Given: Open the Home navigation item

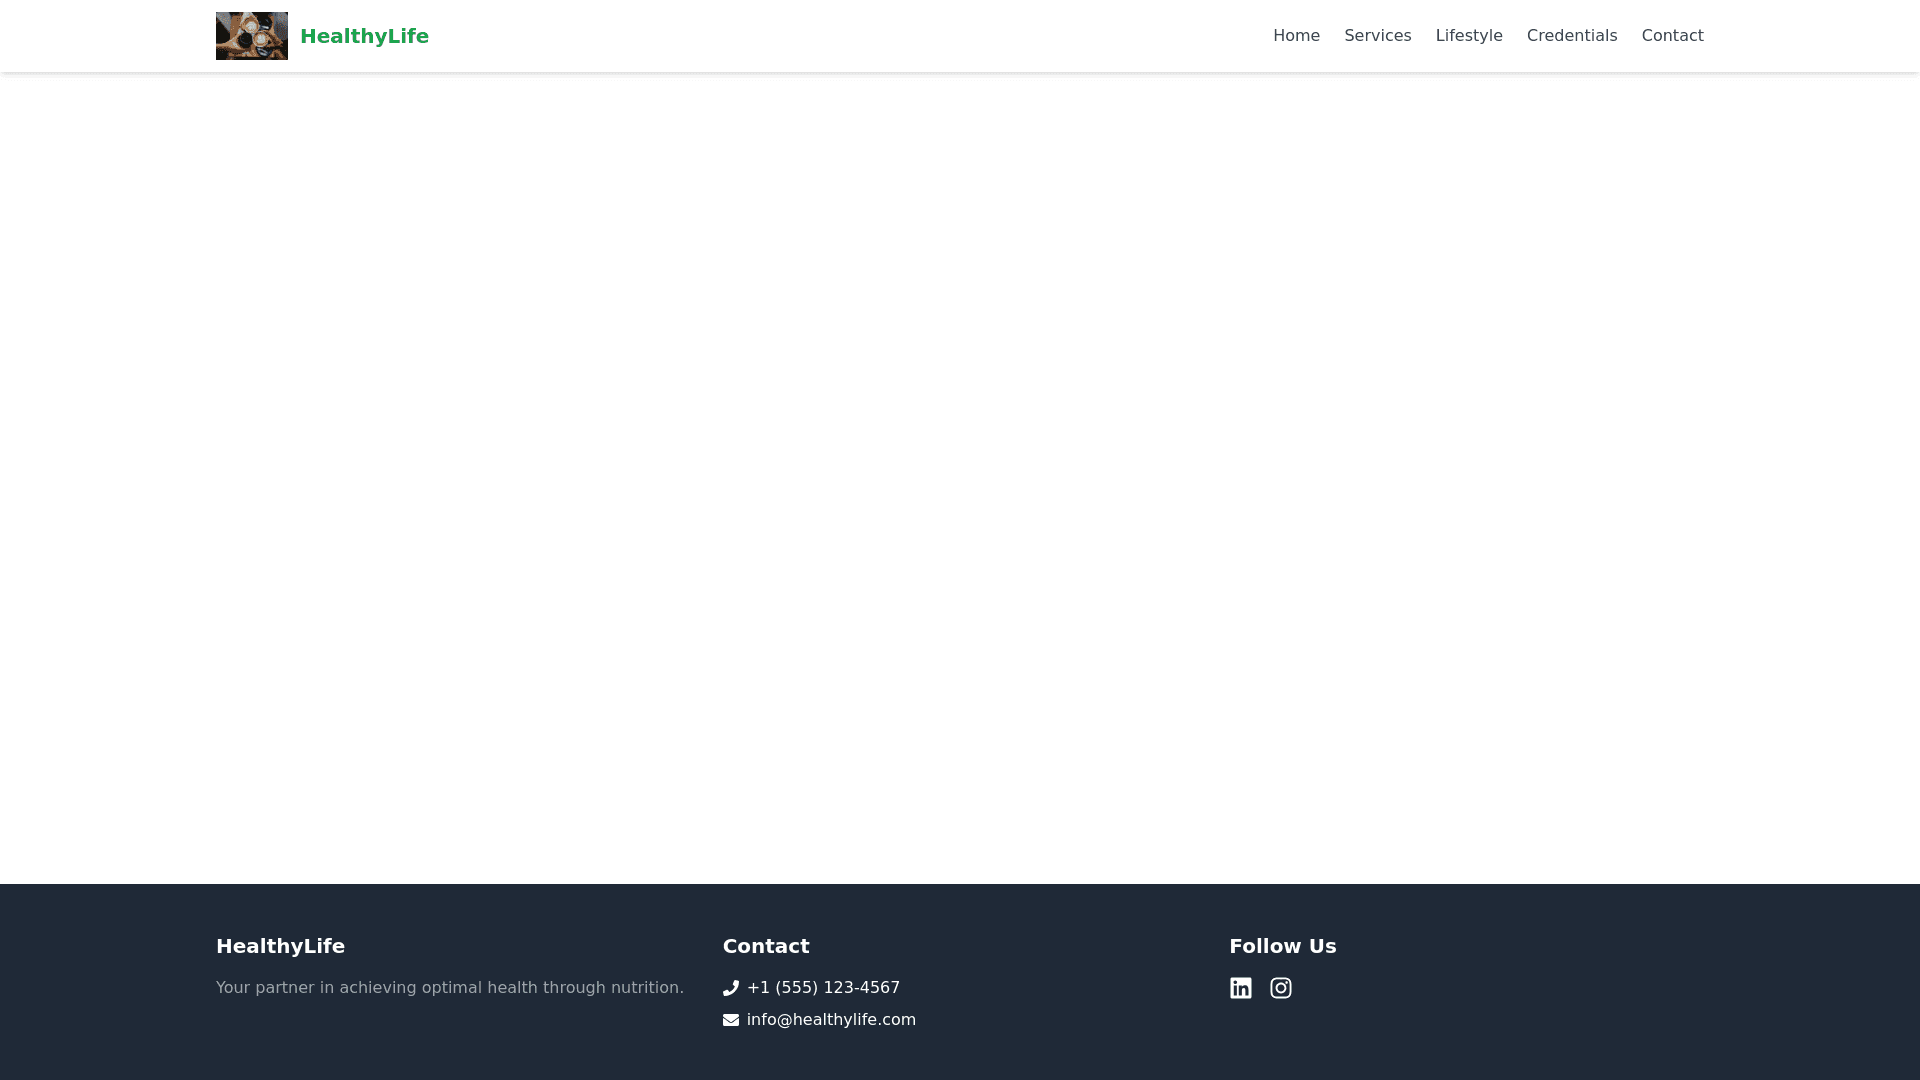Looking at the screenshot, I should (1296, 35).
